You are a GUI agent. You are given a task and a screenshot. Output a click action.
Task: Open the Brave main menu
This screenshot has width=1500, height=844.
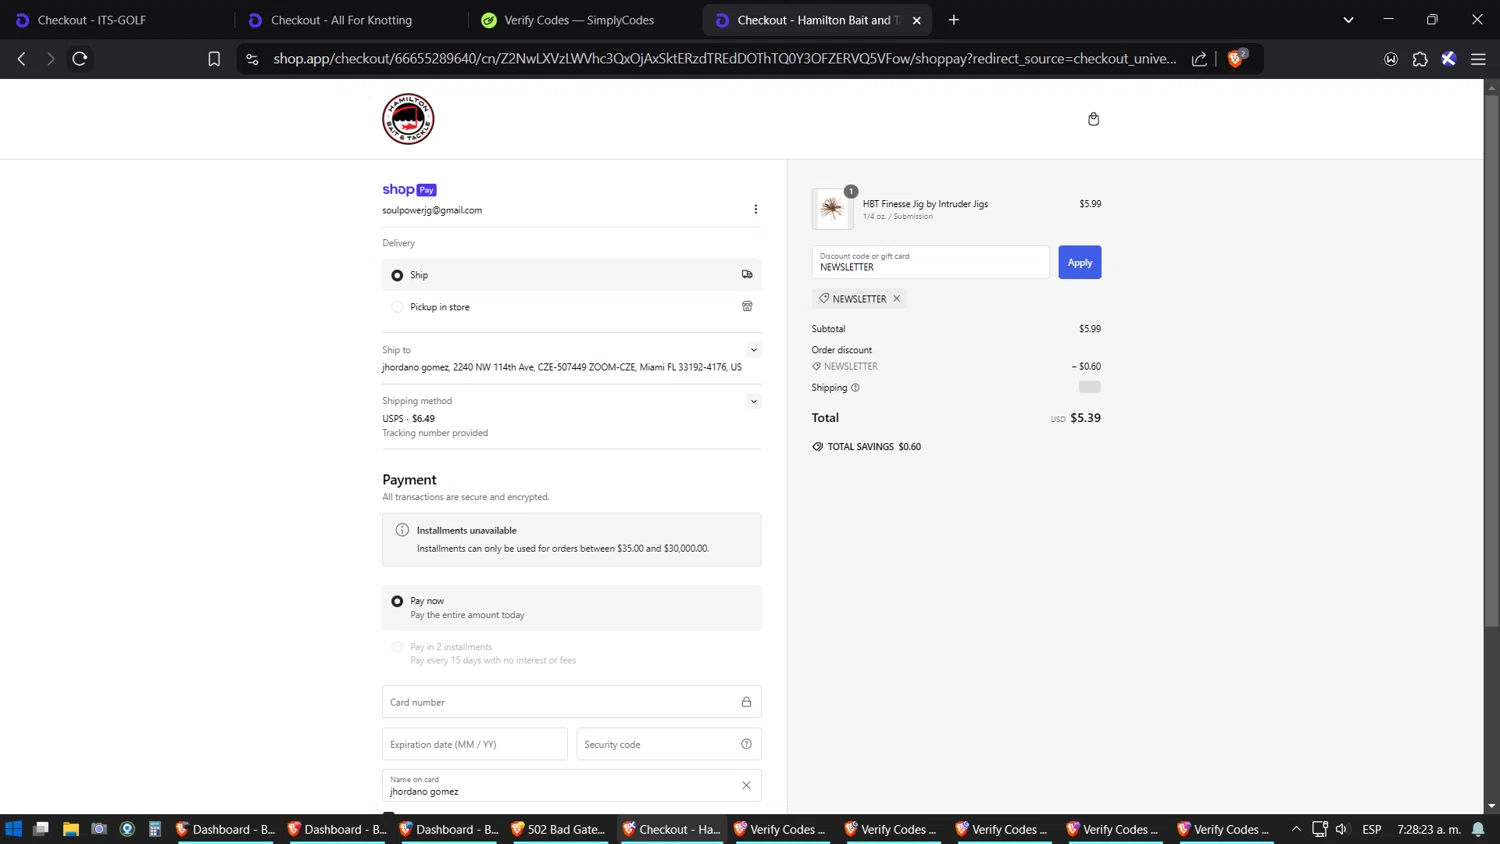coord(1478,59)
